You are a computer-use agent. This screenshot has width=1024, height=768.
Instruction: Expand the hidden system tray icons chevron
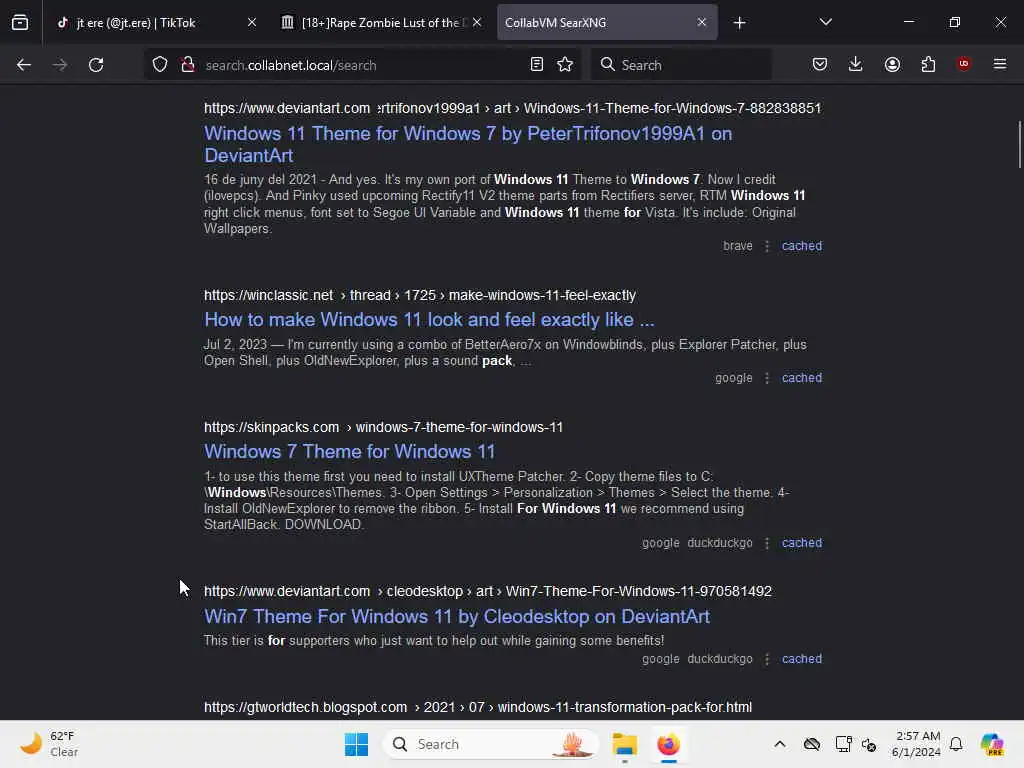click(780, 744)
